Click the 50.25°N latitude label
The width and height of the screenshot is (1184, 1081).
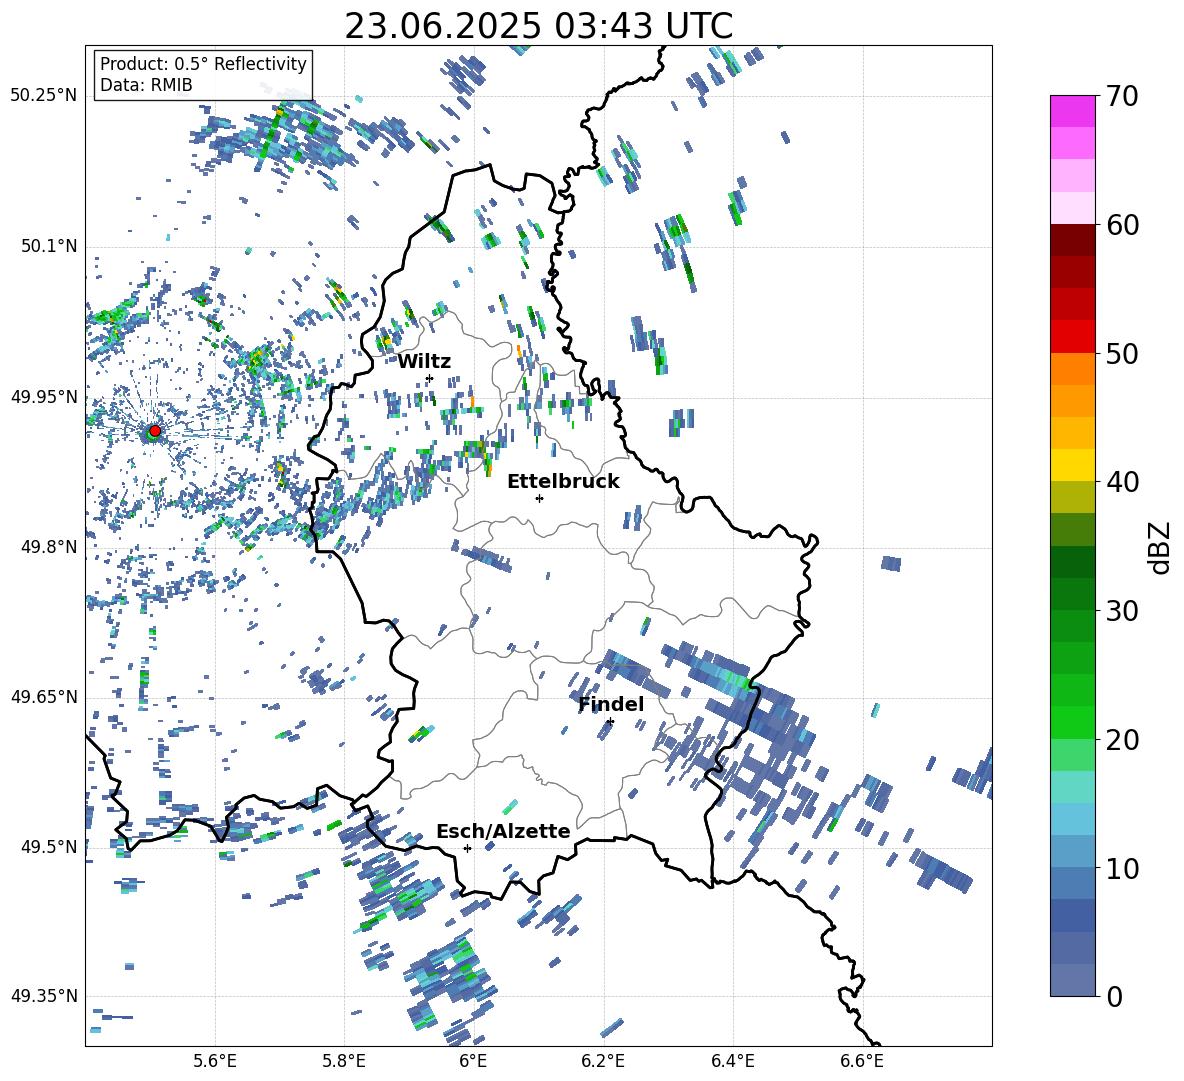click(44, 96)
